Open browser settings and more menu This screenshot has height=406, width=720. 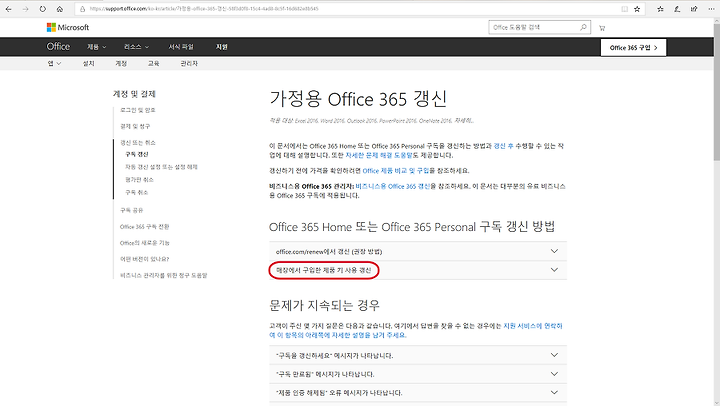(711, 9)
